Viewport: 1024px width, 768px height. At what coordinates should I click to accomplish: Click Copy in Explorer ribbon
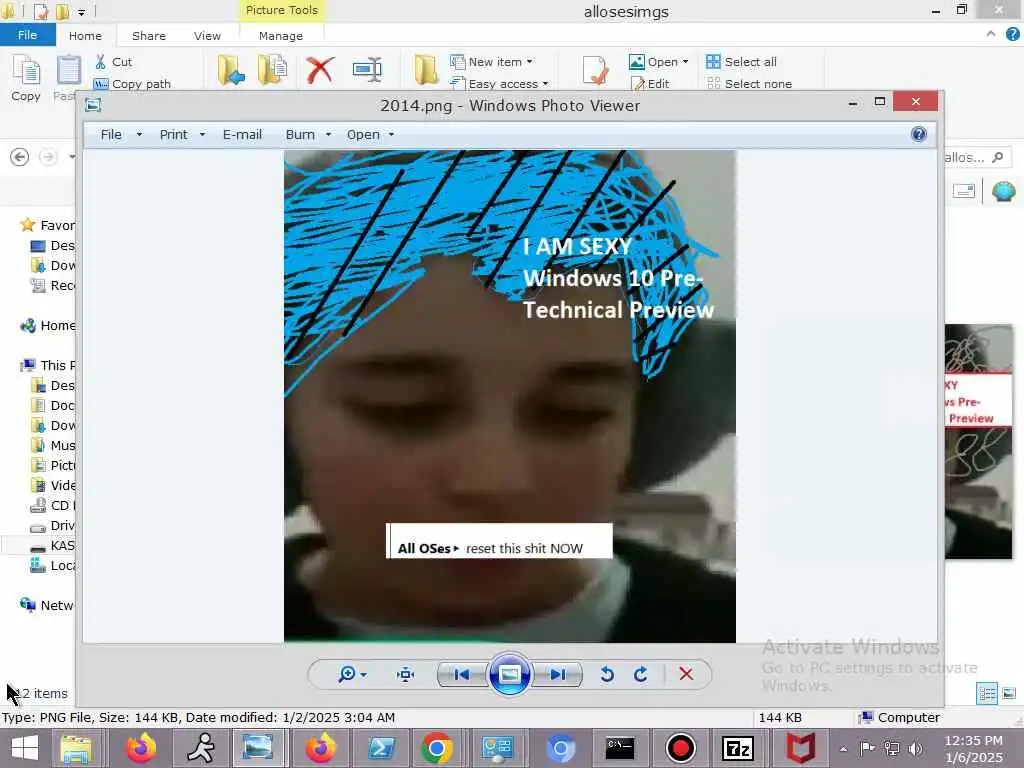(26, 78)
